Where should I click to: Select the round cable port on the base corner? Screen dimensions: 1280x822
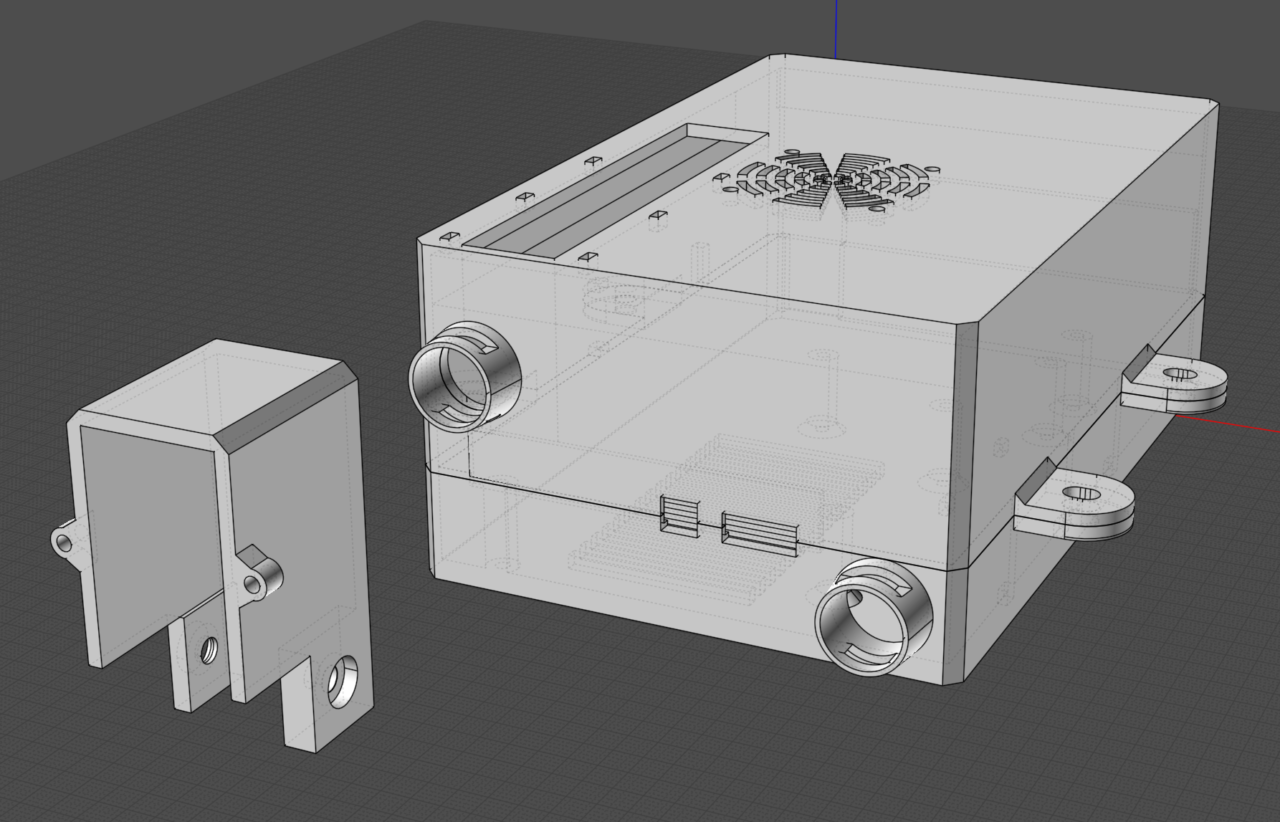pos(873,617)
